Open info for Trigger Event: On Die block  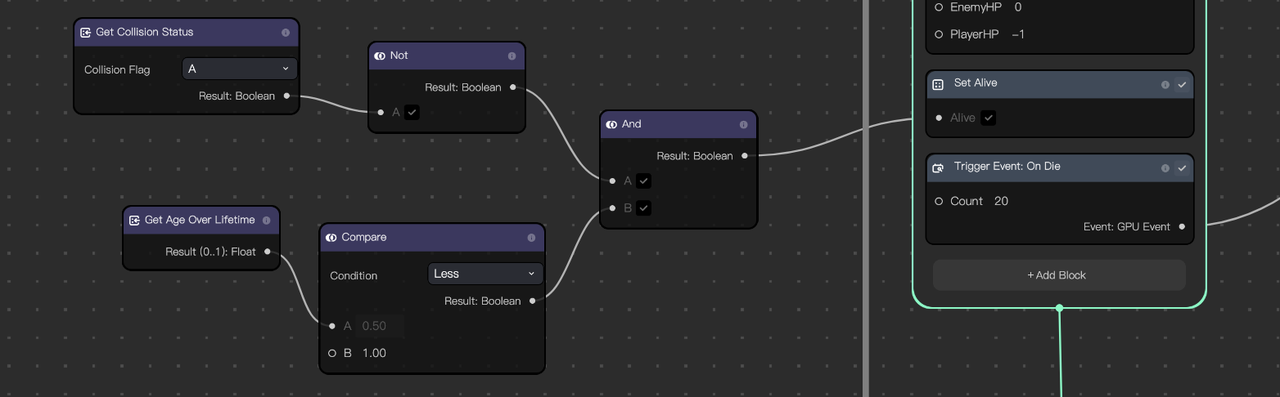point(1165,167)
